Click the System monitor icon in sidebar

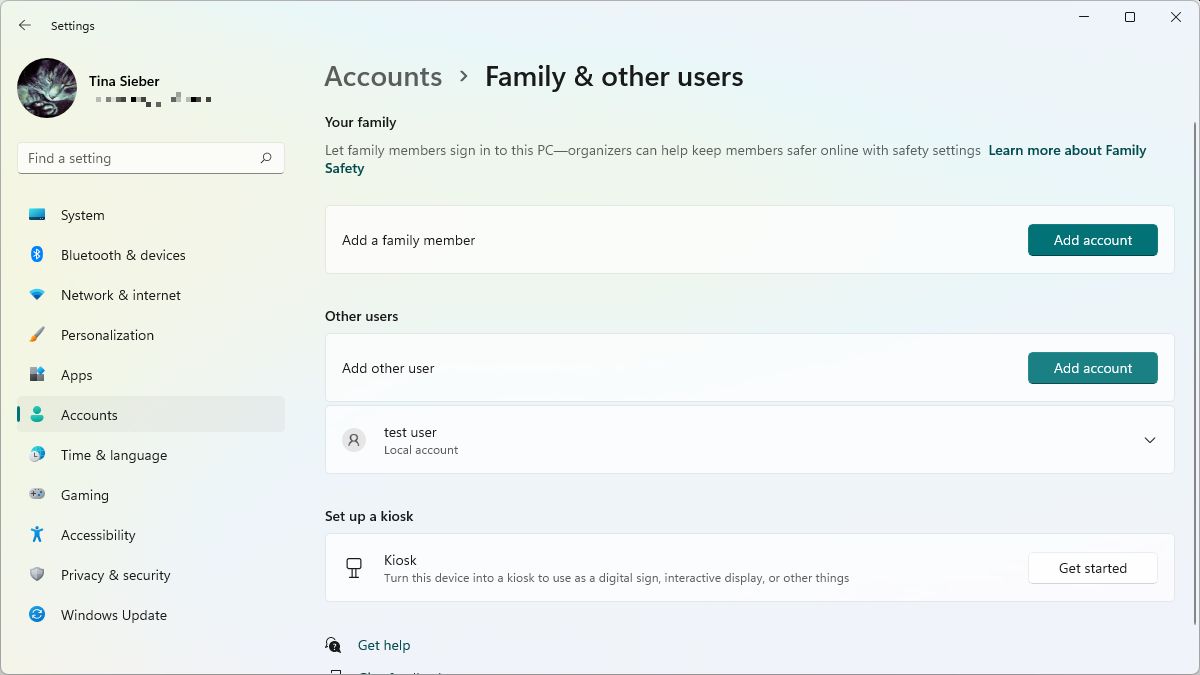pos(37,215)
